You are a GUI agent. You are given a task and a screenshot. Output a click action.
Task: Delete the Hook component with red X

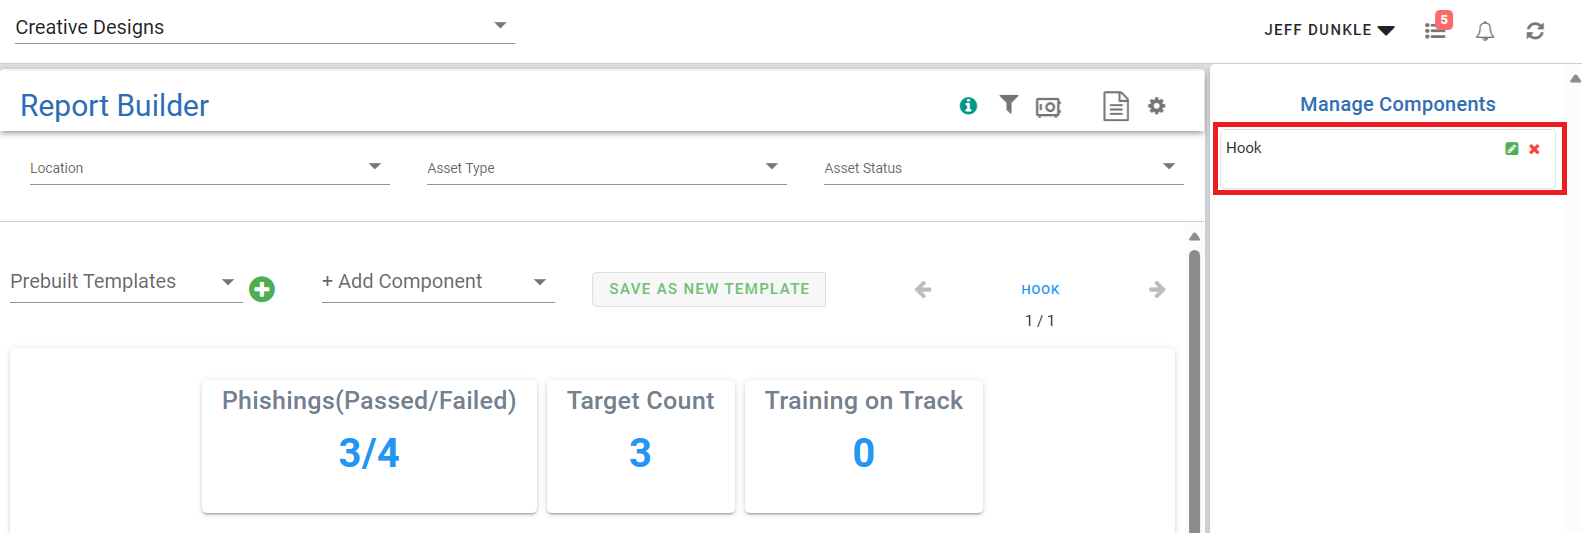(1534, 149)
